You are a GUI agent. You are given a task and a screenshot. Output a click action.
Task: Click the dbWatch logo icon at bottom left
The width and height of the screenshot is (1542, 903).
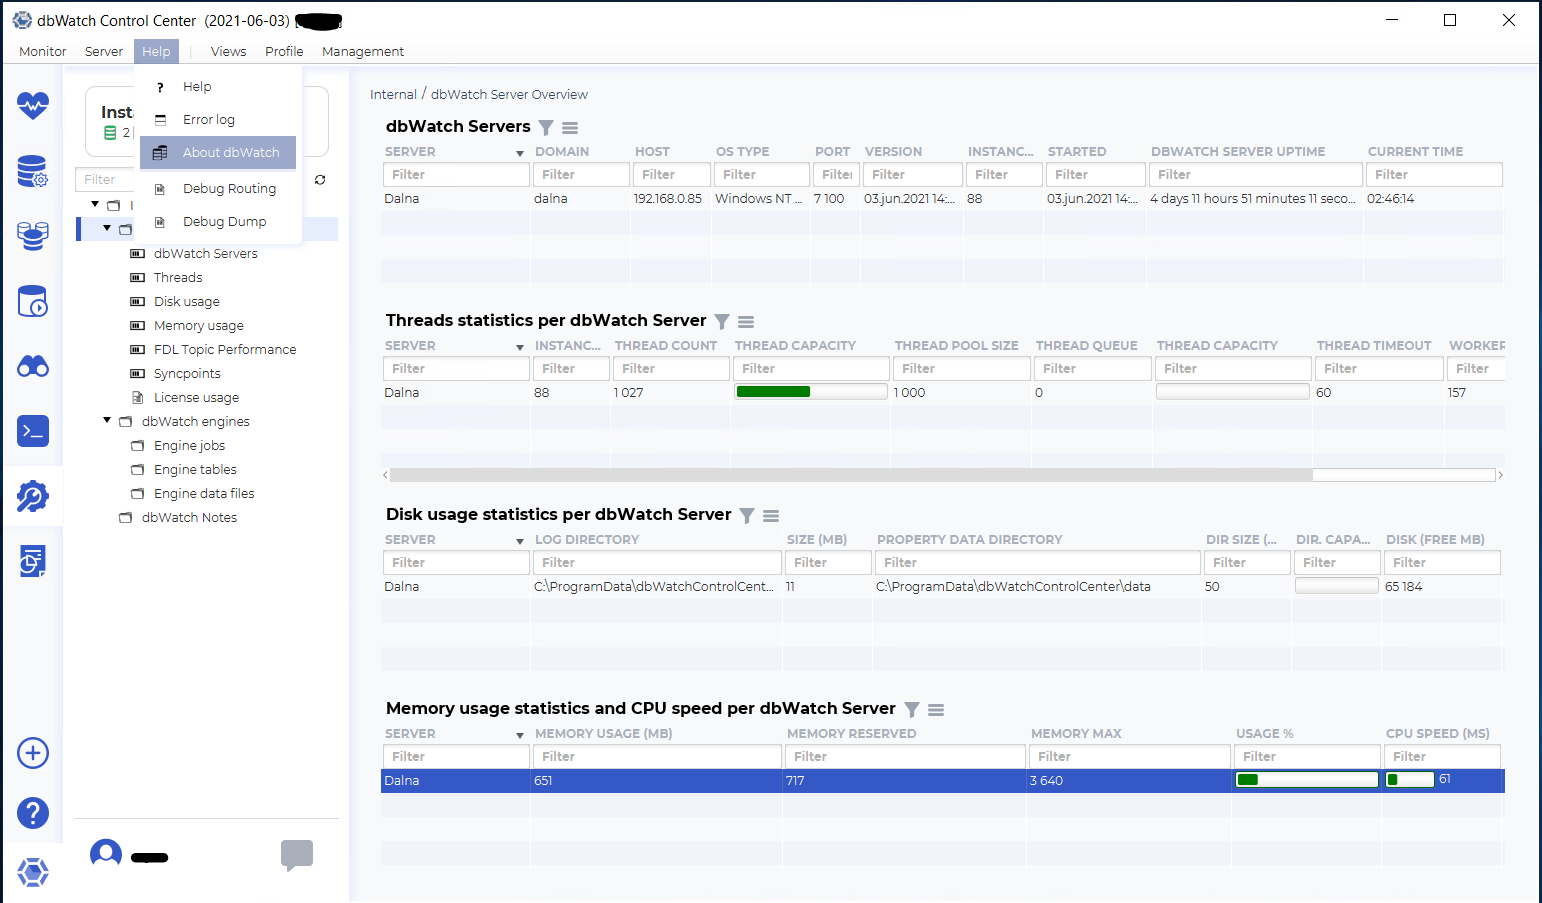(x=33, y=872)
